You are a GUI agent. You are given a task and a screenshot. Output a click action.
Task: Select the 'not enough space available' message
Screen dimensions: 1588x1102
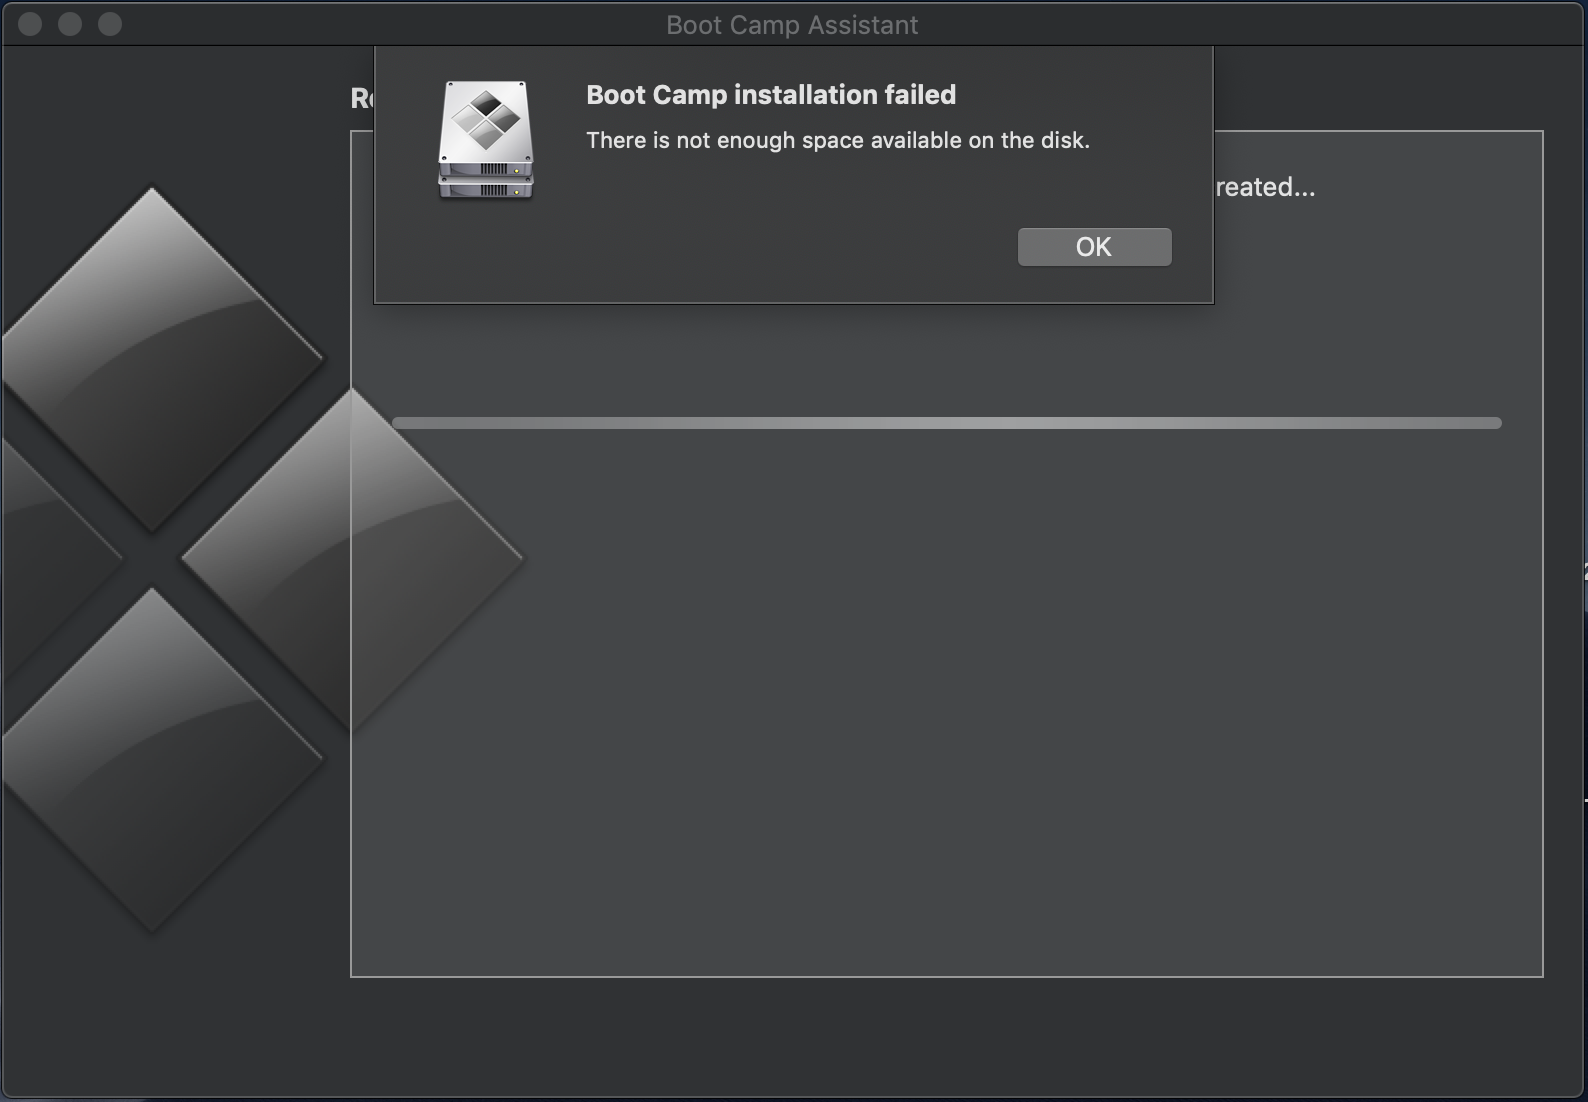point(838,141)
